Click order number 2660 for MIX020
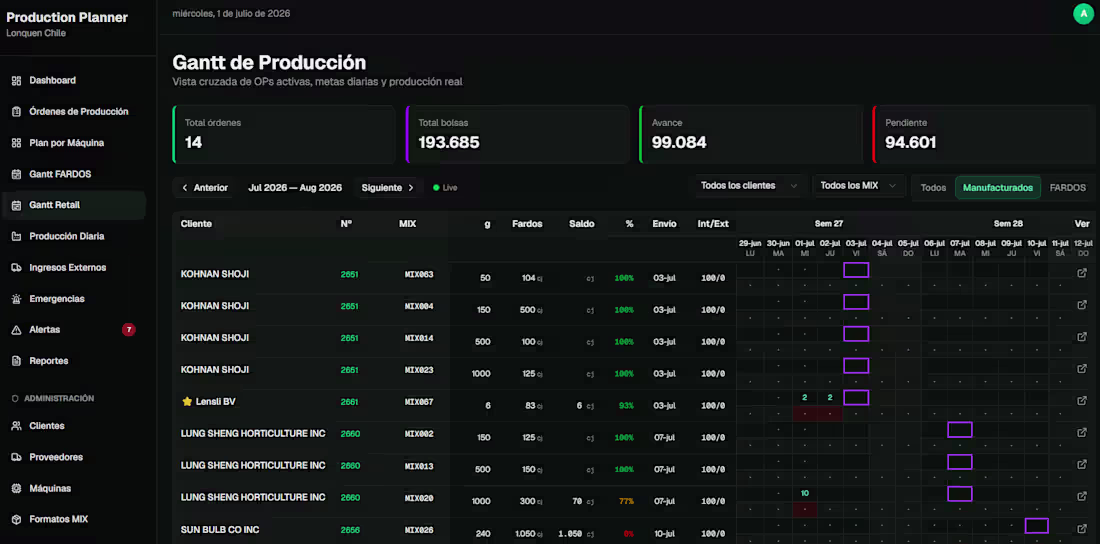Screen dimensions: 1100x544 (350, 498)
